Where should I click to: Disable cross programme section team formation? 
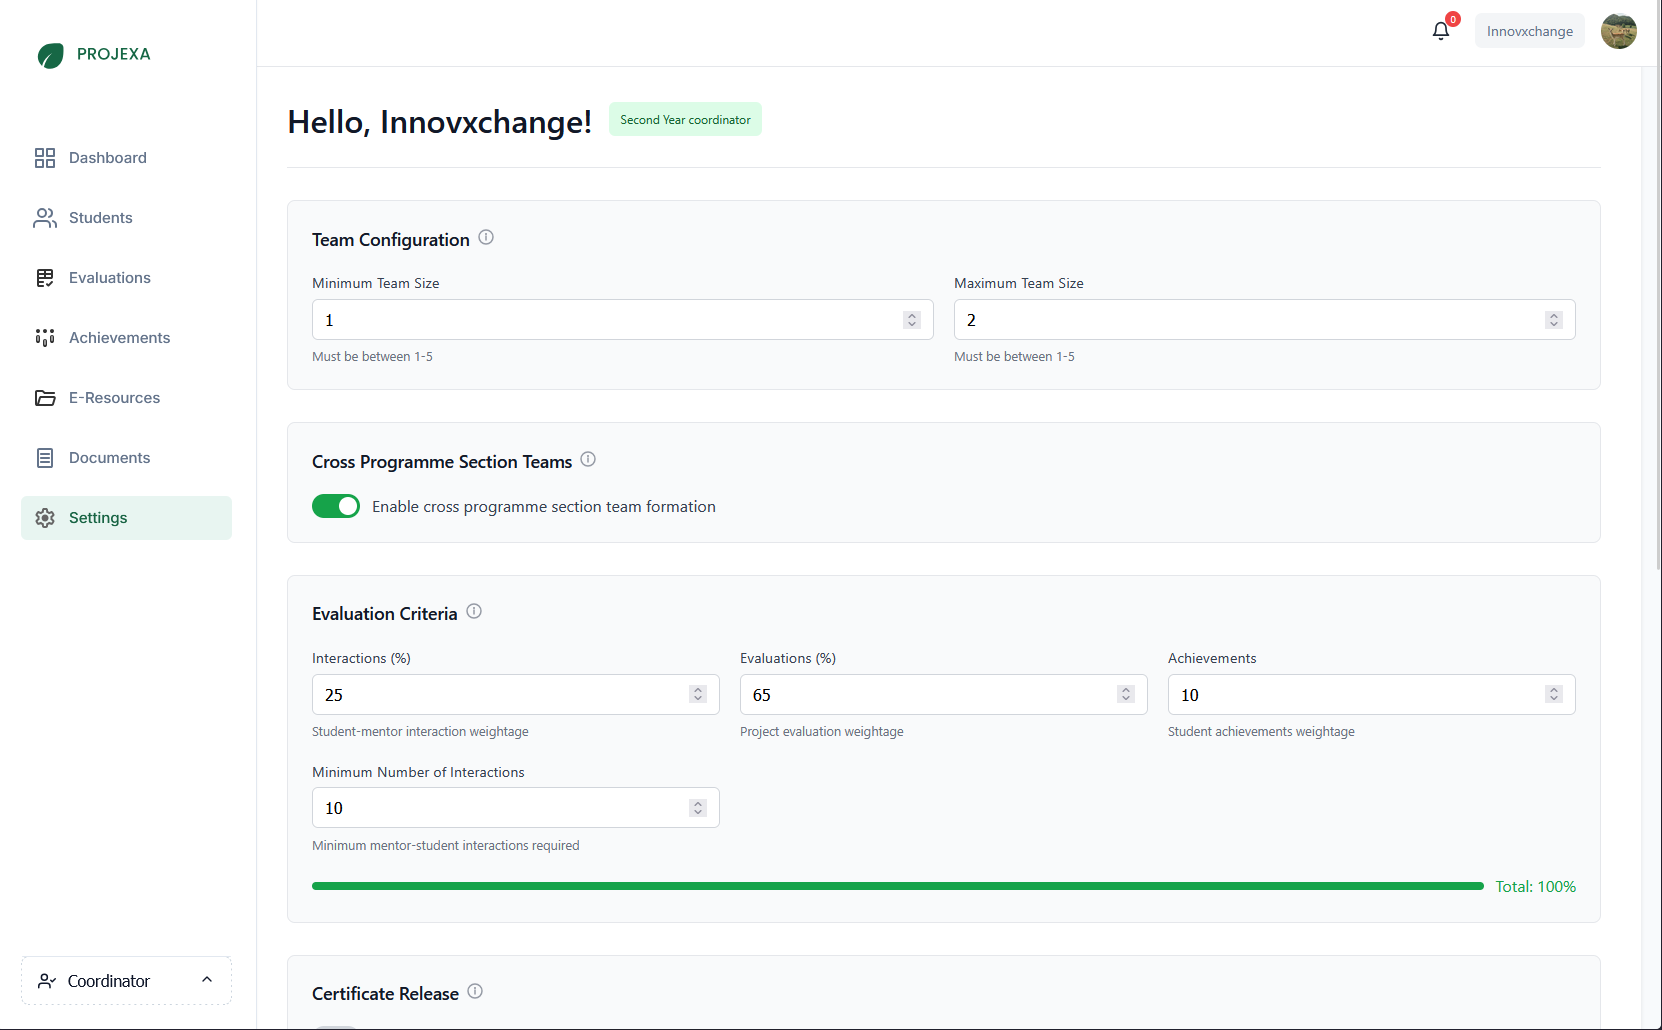pos(335,506)
